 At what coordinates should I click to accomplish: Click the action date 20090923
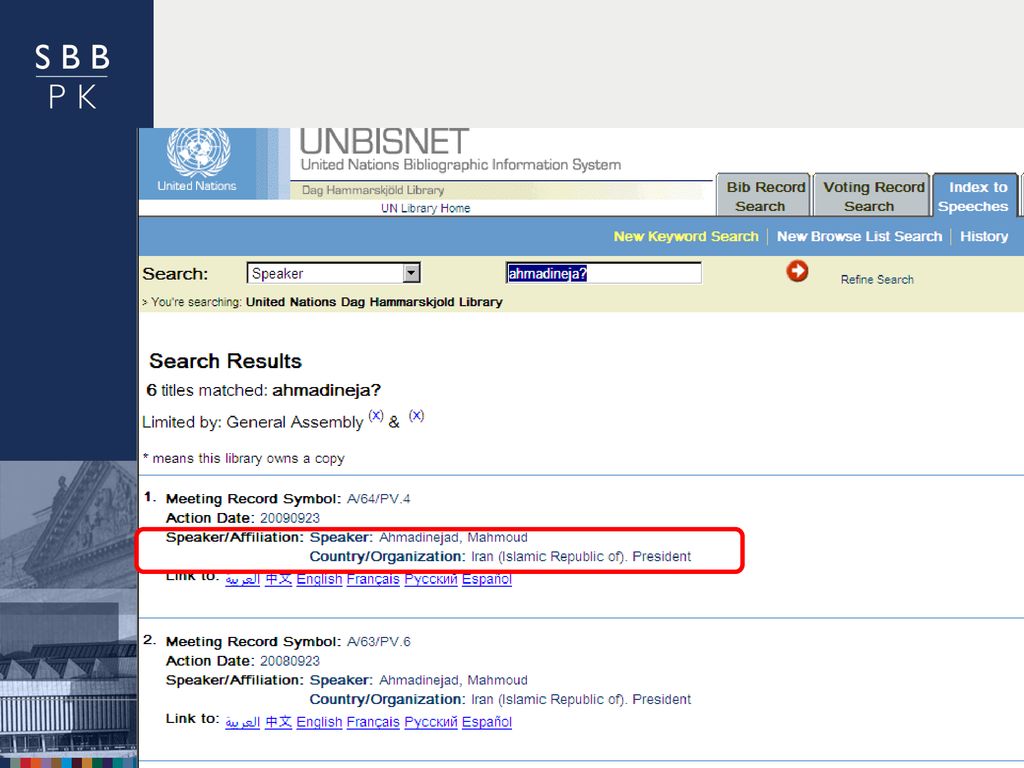[x=290, y=519]
